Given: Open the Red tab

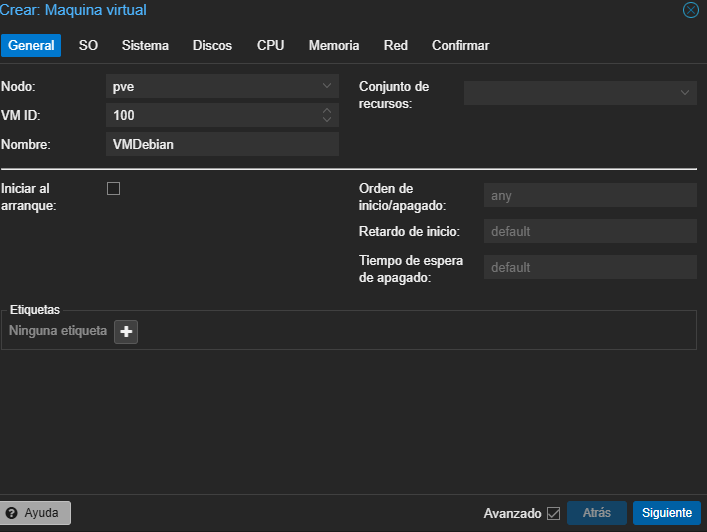Looking at the screenshot, I should 395,46.
